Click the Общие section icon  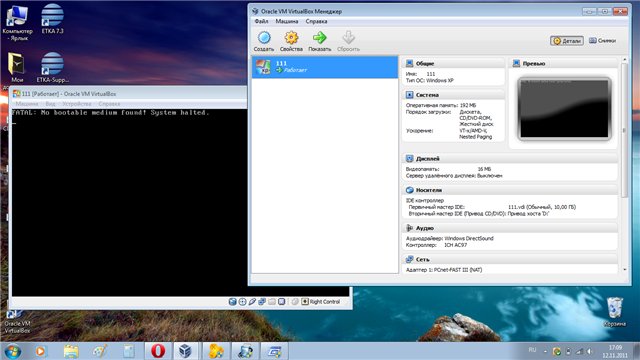[409, 63]
